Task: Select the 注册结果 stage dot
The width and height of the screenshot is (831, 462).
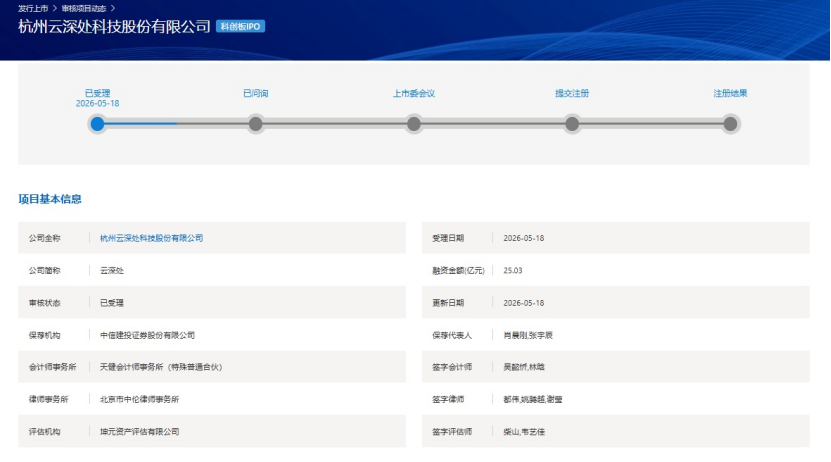Action: tap(730, 124)
